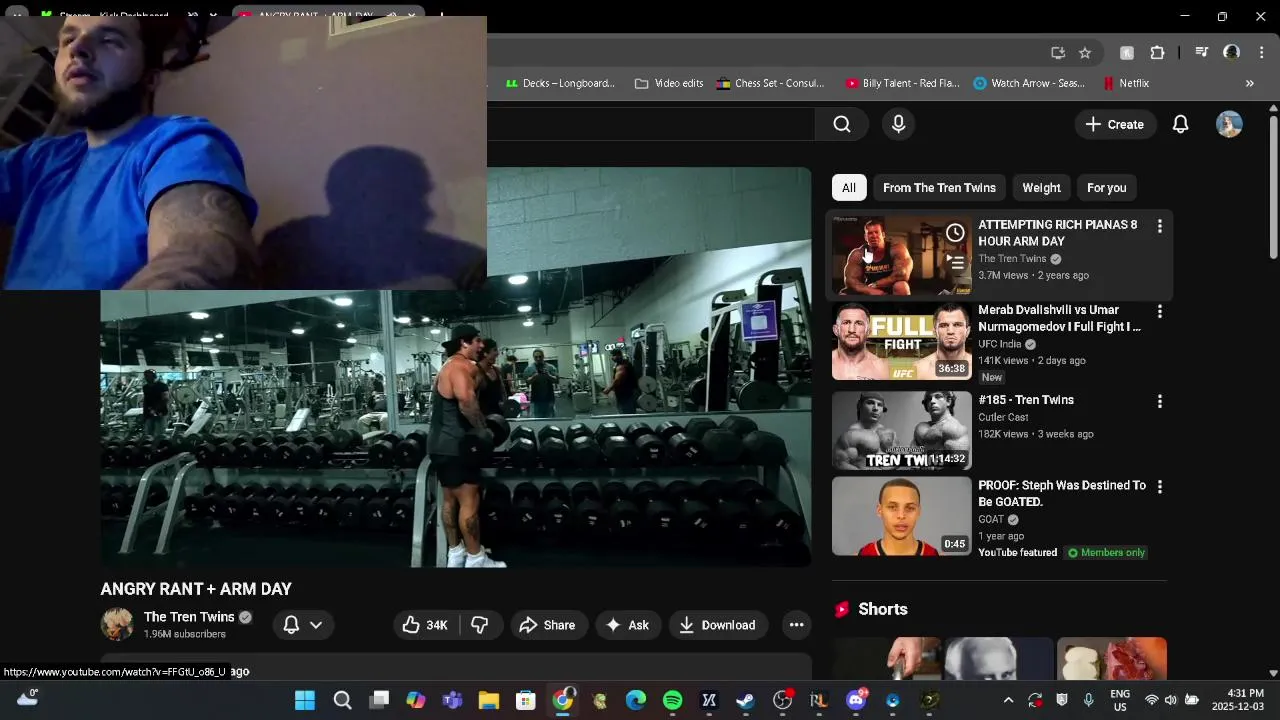Image resolution: width=1280 pixels, height=720 pixels.
Task: Open Spotify from taskbar
Action: [x=672, y=700]
